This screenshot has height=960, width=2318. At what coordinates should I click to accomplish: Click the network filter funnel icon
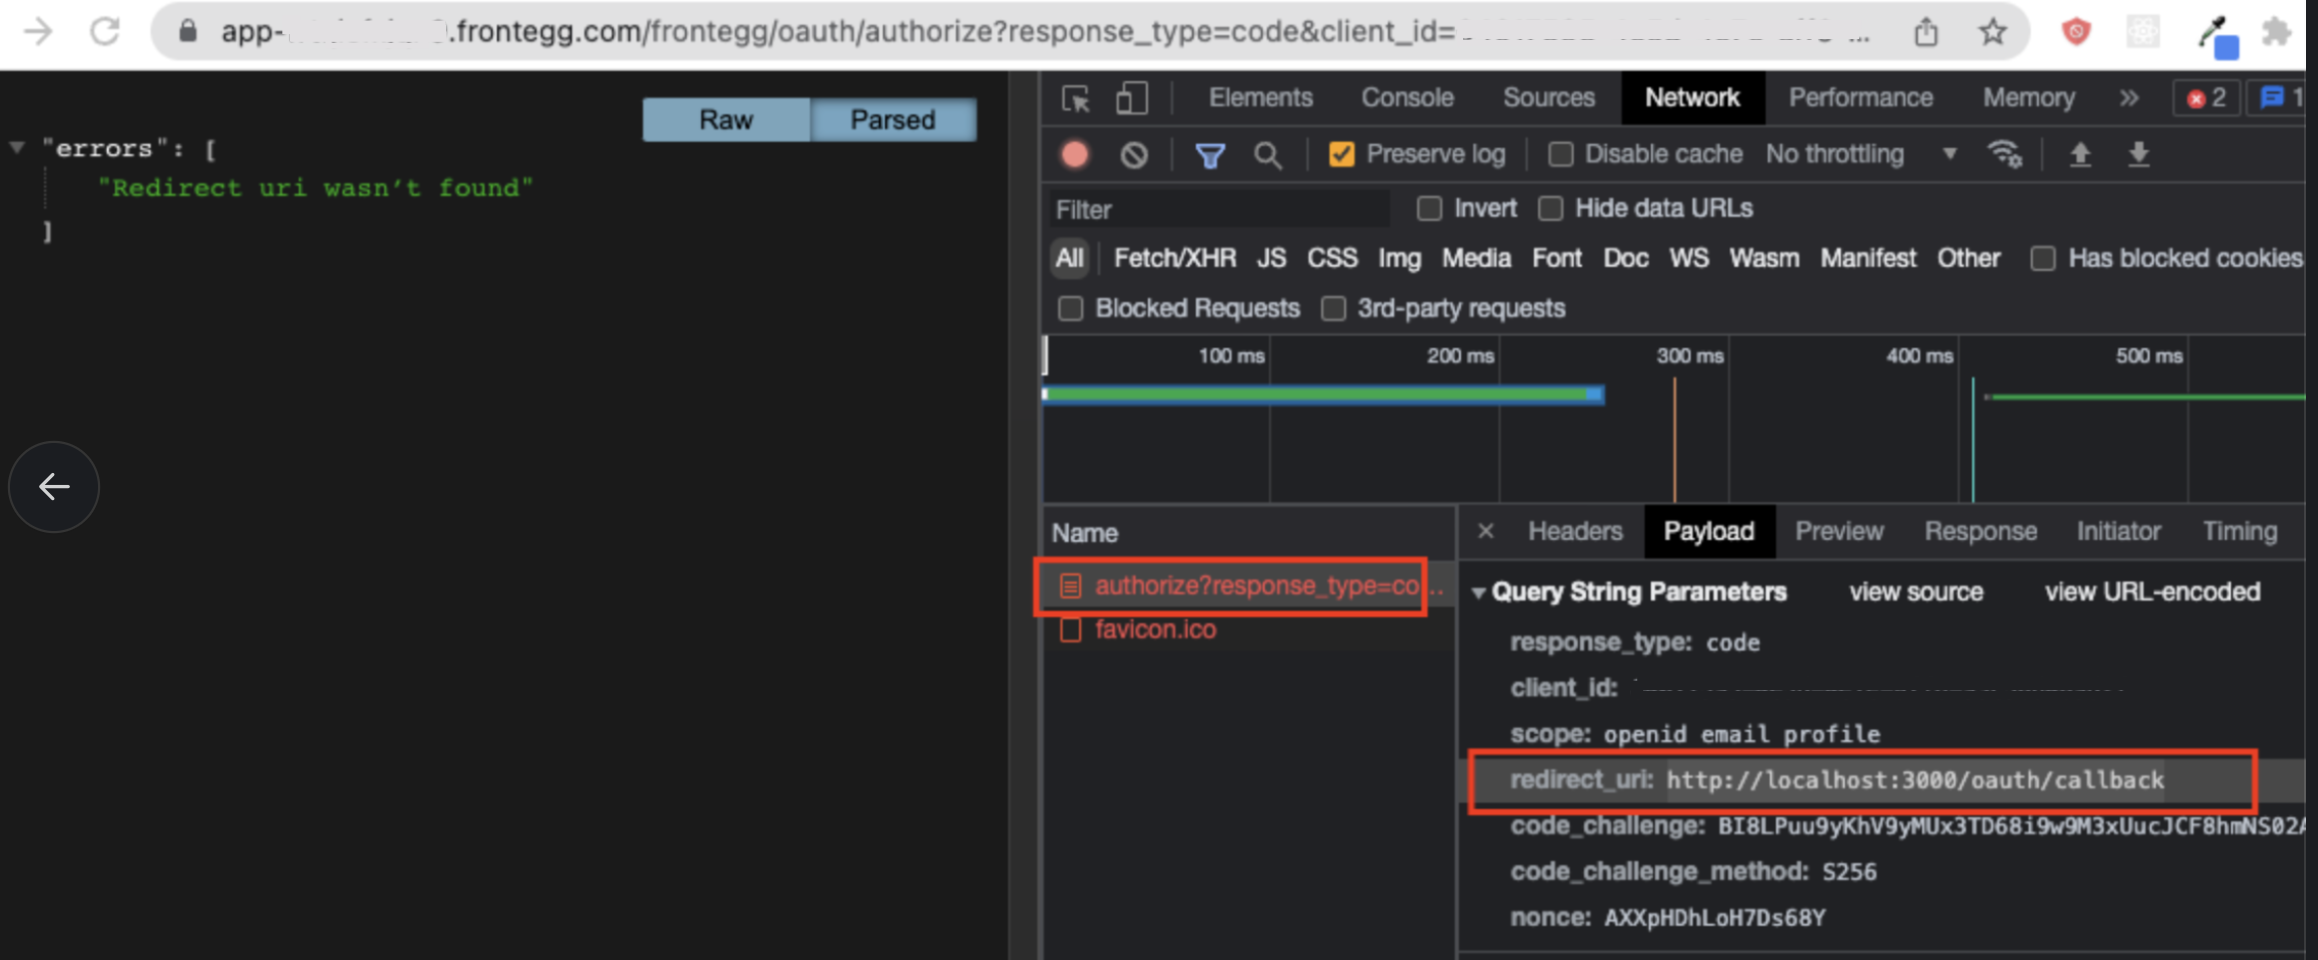coord(1210,155)
